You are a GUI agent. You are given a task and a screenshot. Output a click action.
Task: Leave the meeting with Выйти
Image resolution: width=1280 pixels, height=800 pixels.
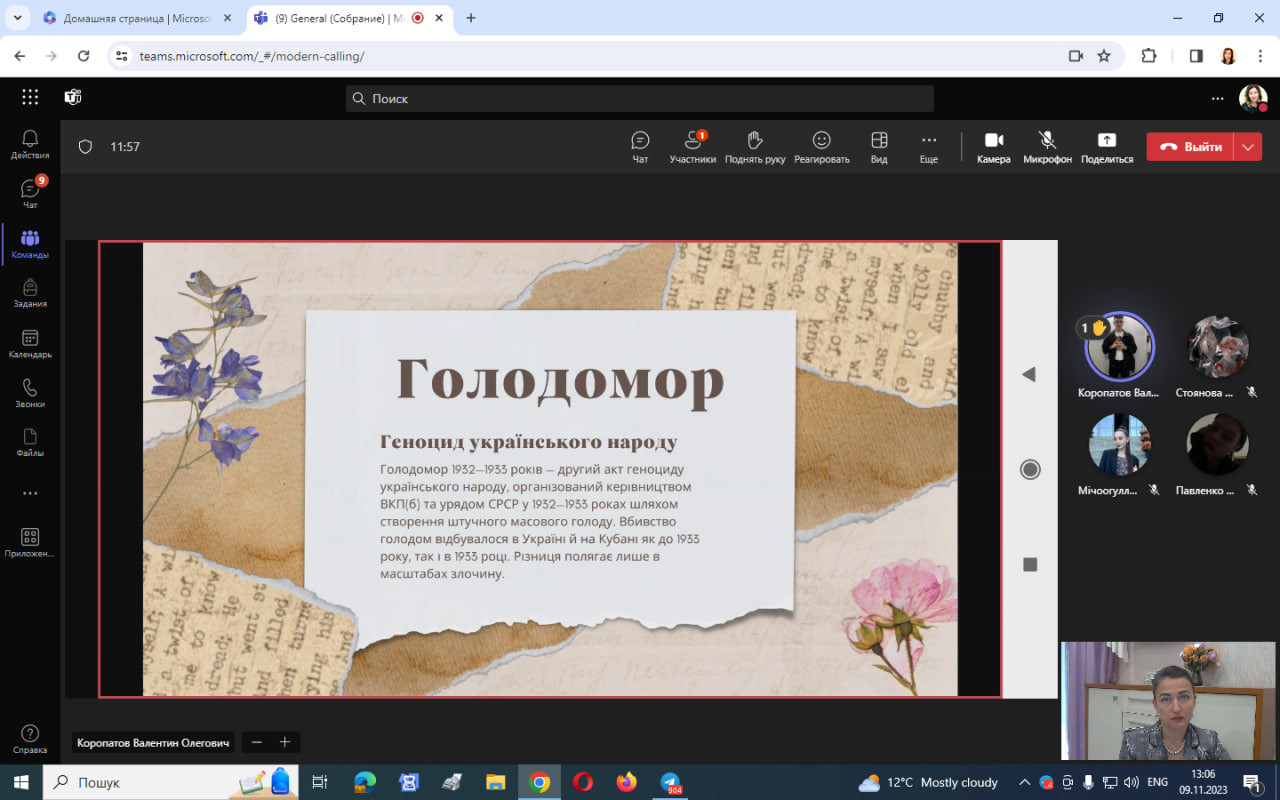(1190, 147)
